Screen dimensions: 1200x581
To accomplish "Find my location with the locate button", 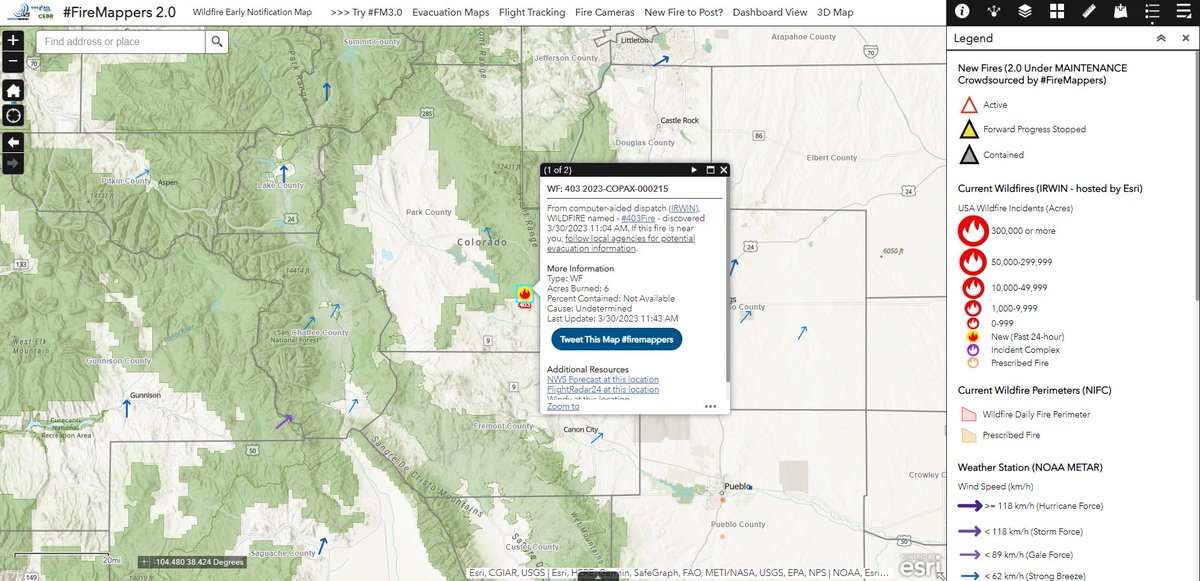I will [13, 116].
